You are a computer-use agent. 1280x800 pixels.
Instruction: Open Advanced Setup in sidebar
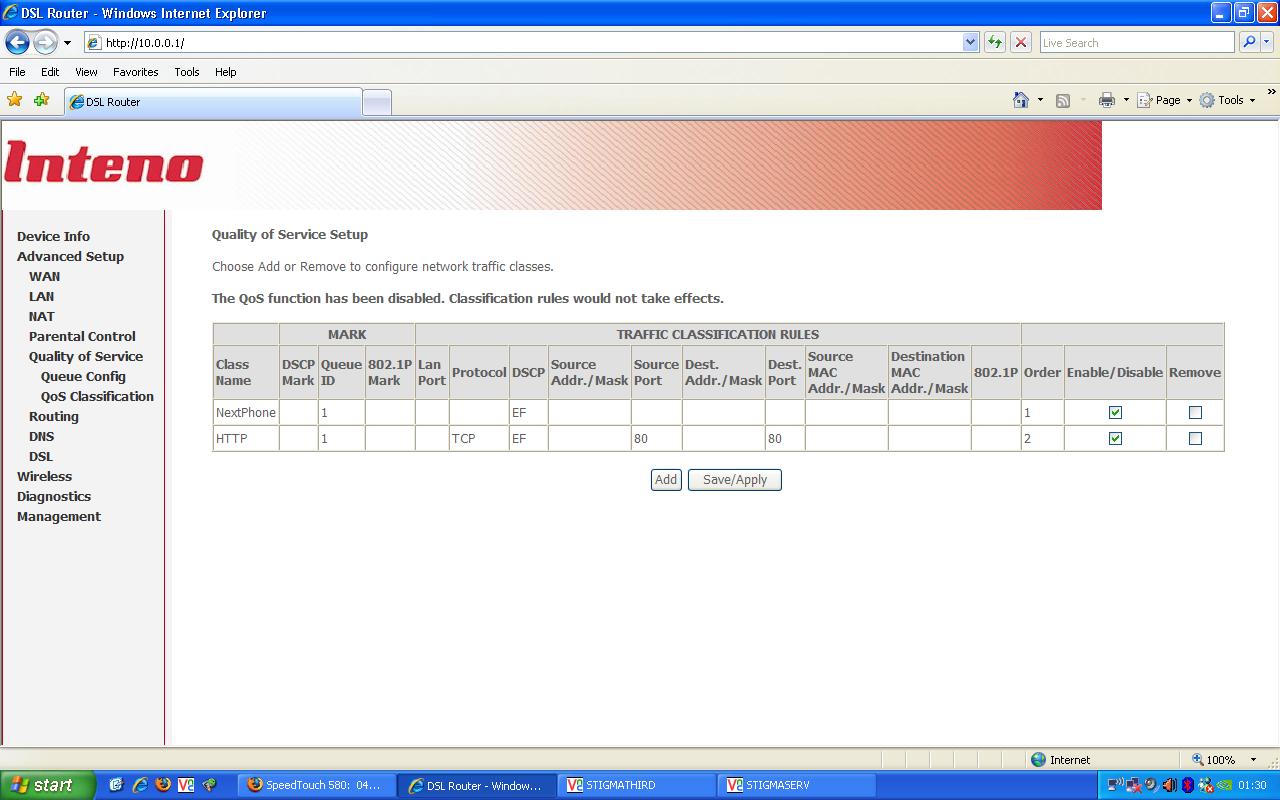pyautogui.click(x=70, y=256)
